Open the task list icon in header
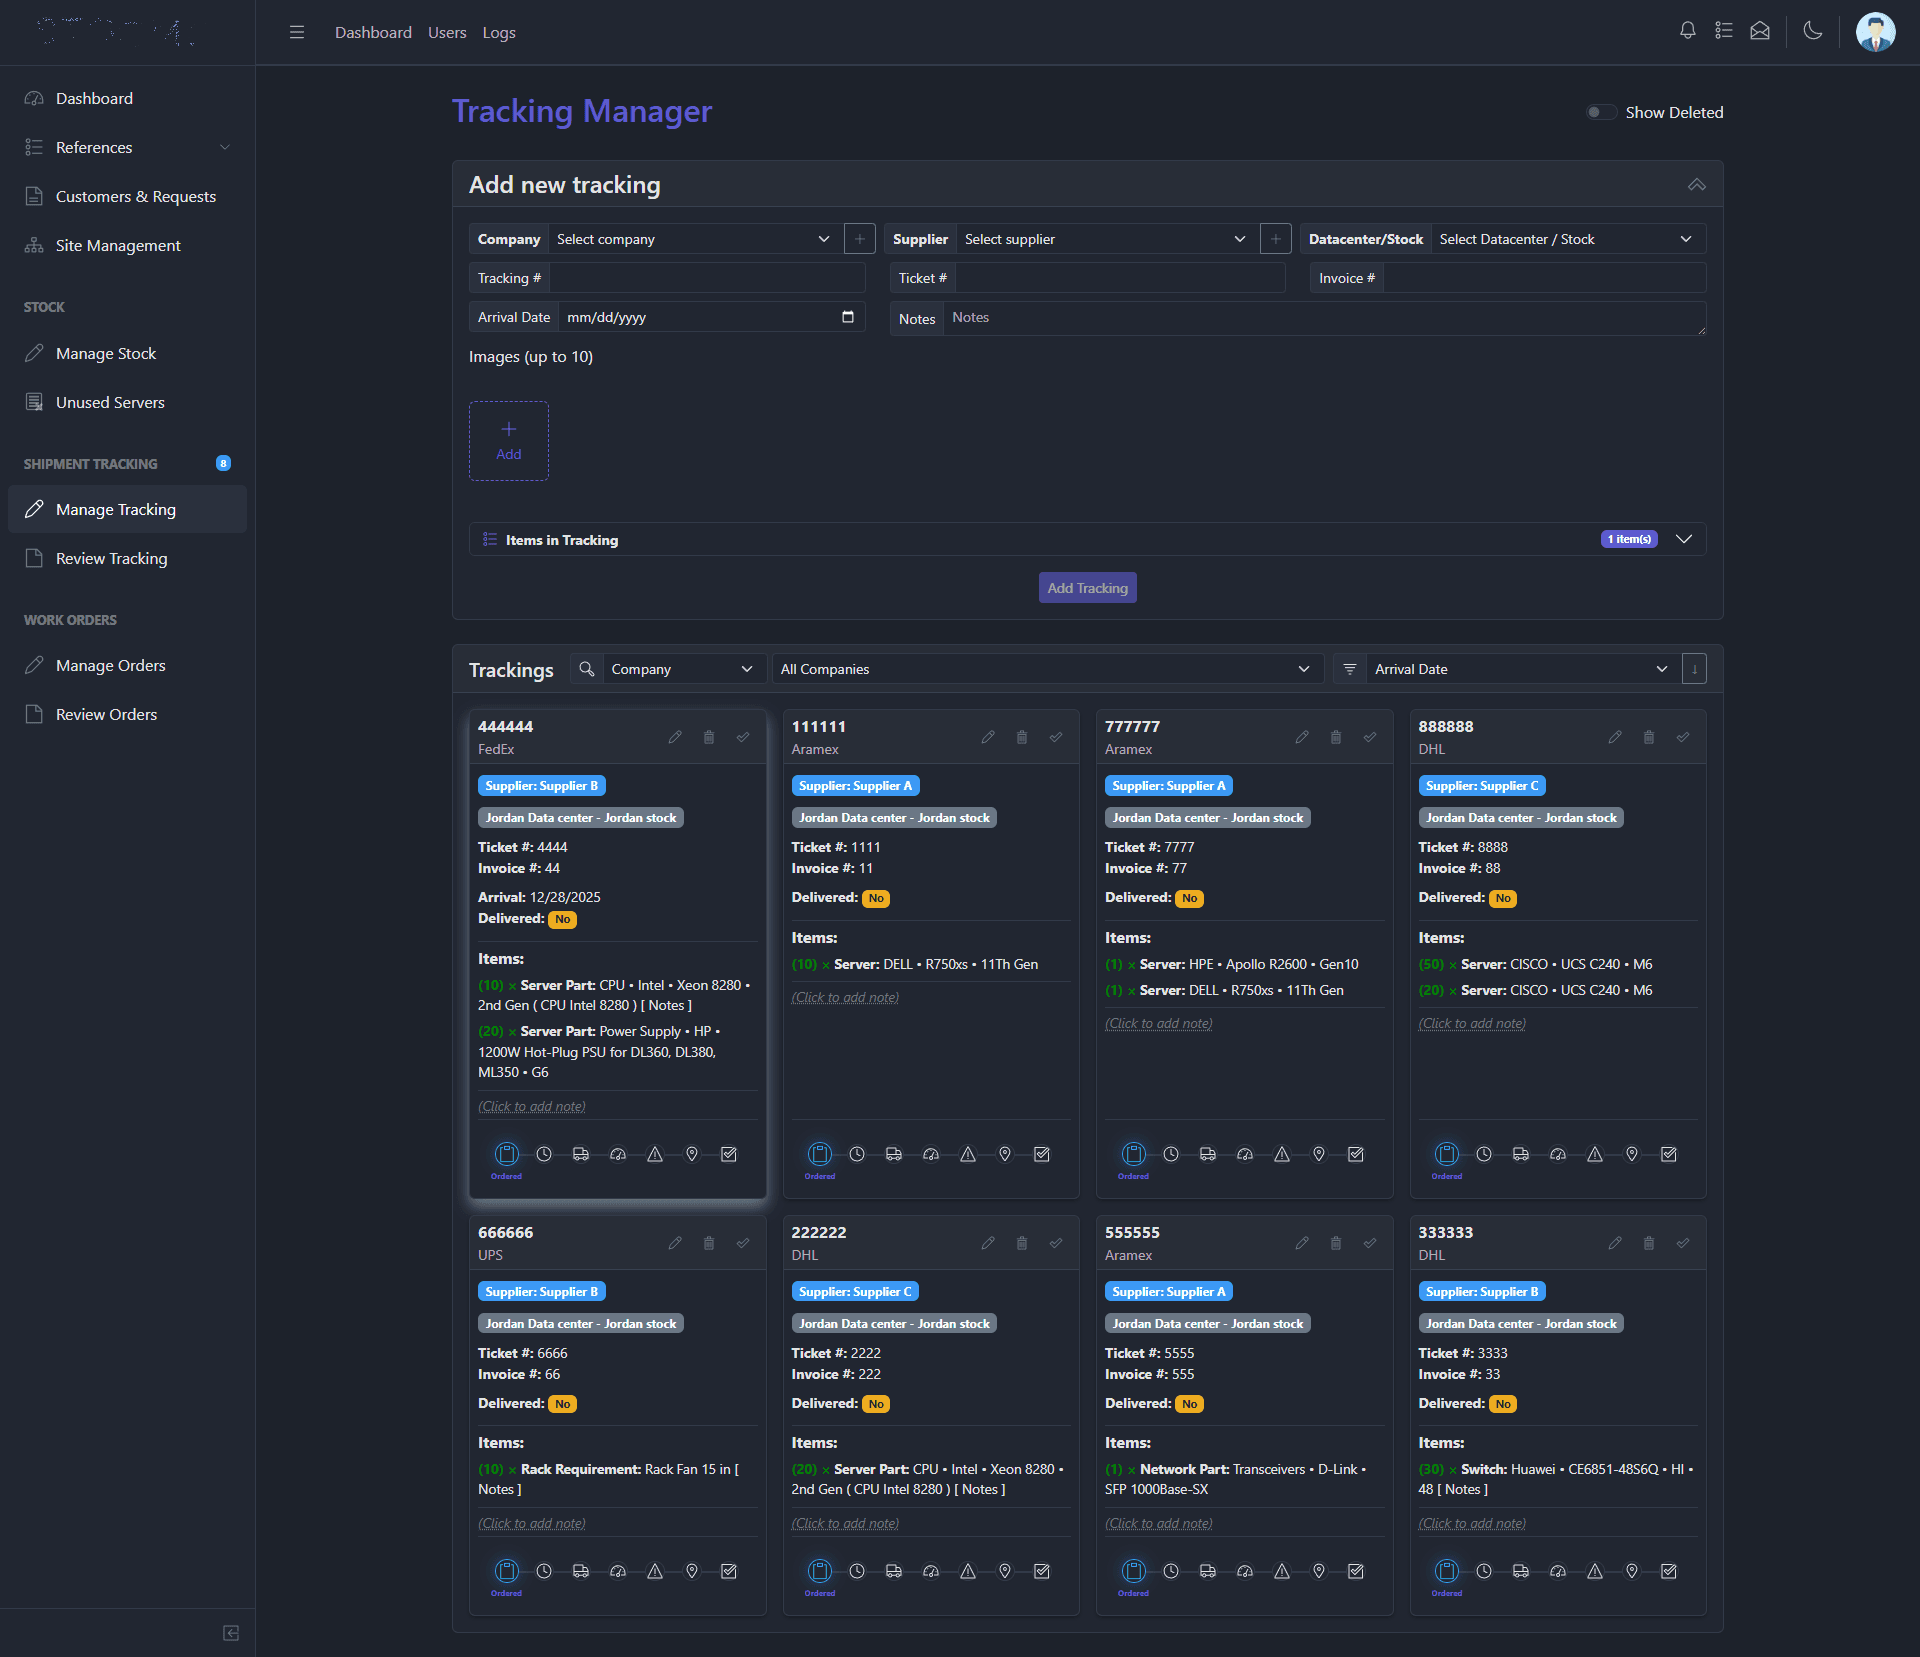 (1723, 31)
